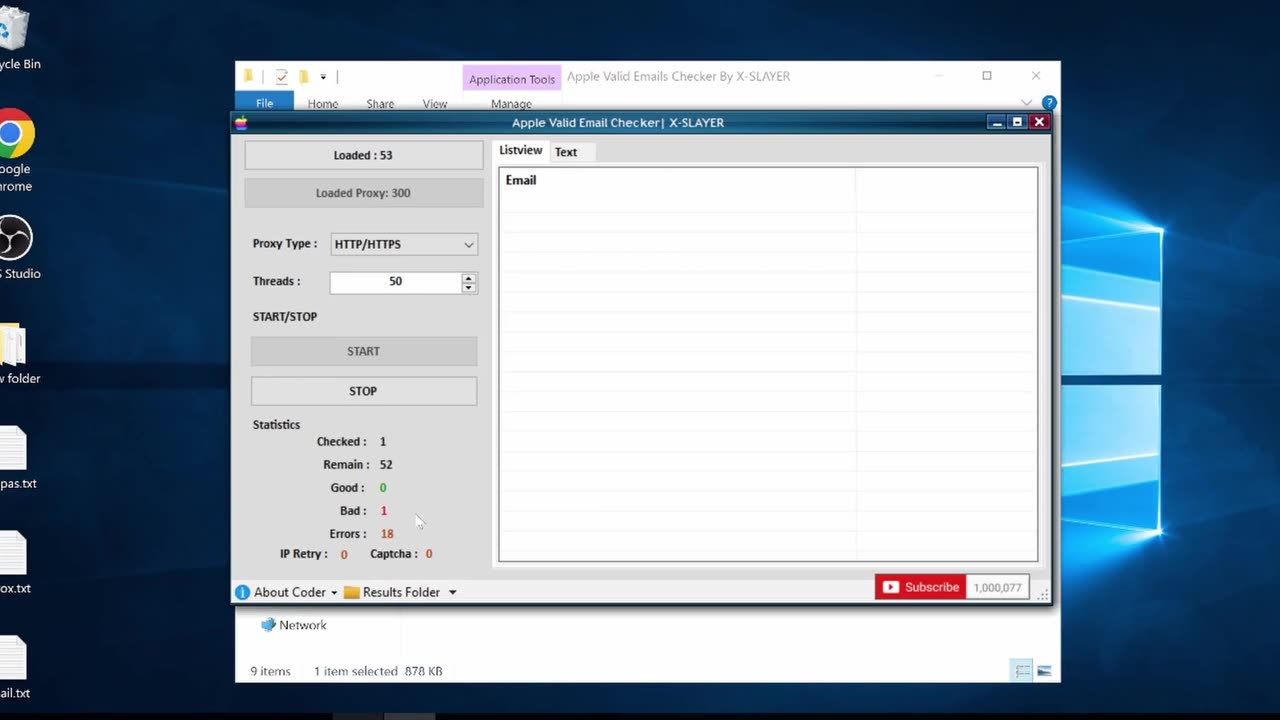Click the Loaded : 53 button
Viewport: 1280px width, 720px height.
point(364,155)
